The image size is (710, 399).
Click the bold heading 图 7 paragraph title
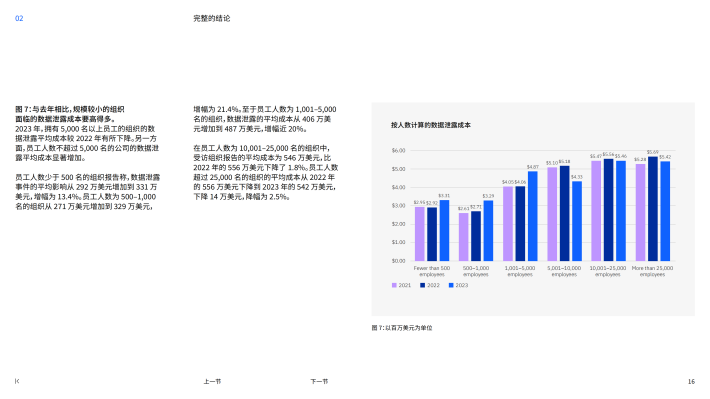(70, 114)
